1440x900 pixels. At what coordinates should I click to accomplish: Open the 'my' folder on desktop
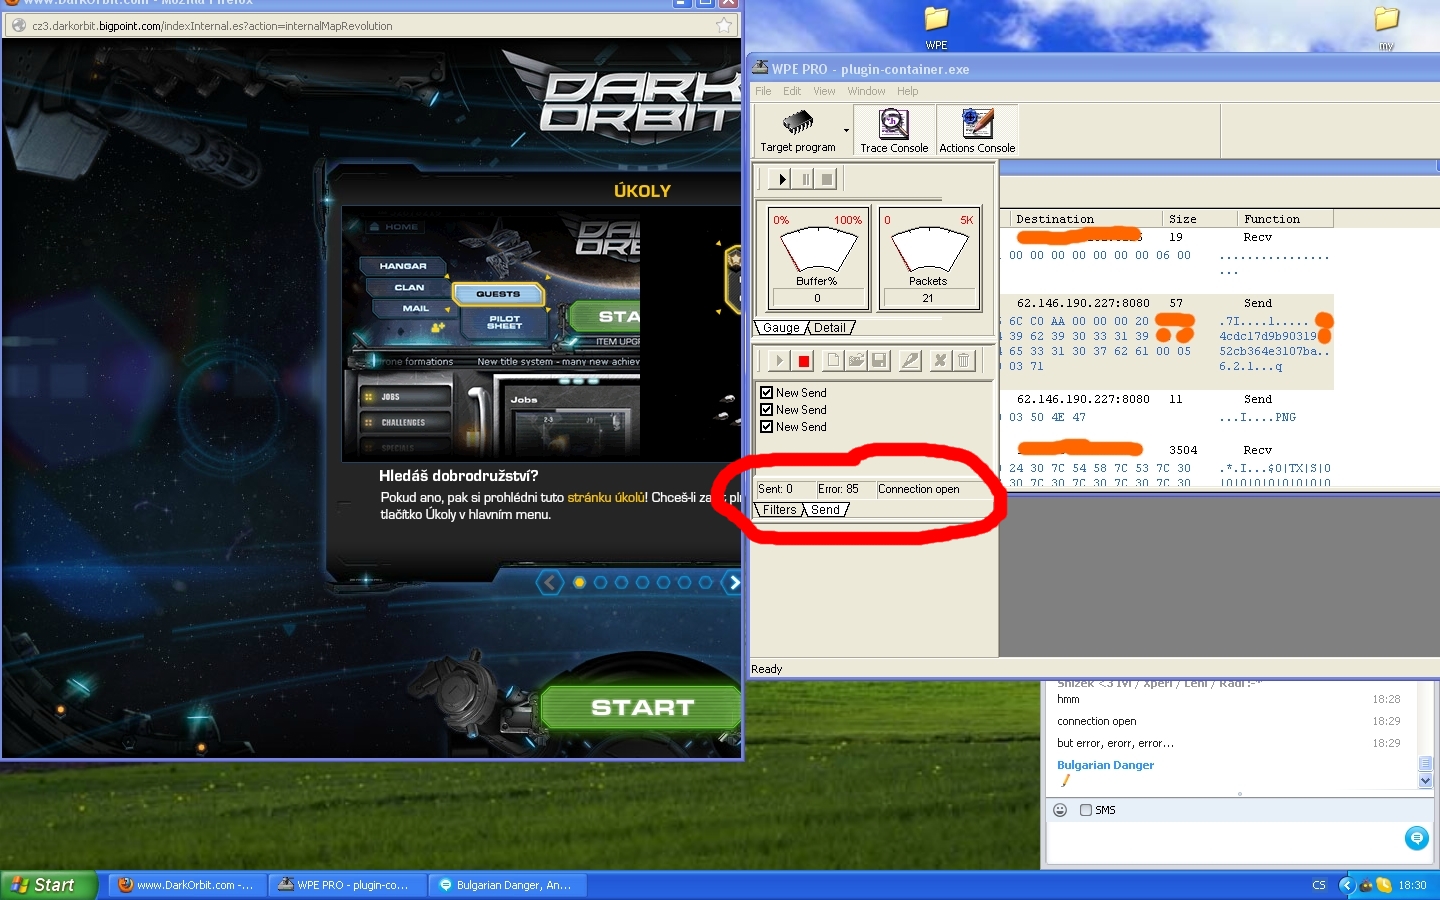pyautogui.click(x=1386, y=27)
